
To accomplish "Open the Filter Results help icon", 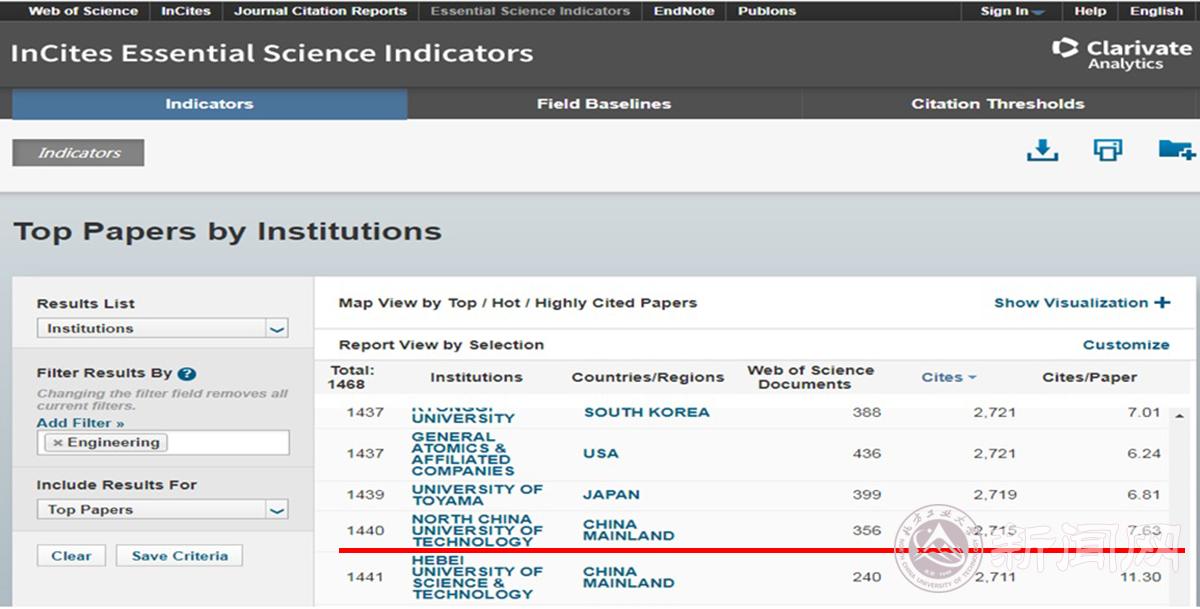I will [186, 374].
